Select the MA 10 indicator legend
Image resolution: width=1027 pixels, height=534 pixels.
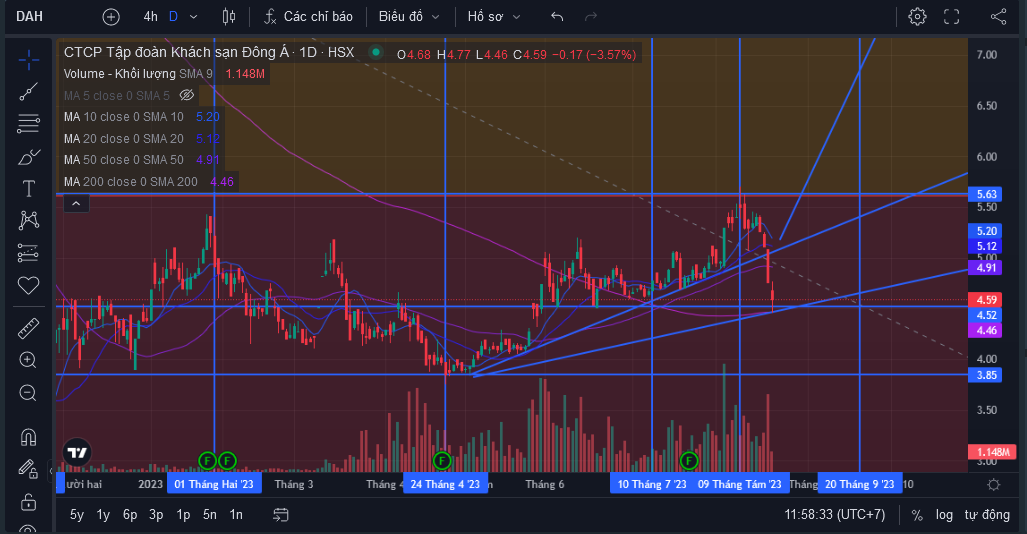124,117
